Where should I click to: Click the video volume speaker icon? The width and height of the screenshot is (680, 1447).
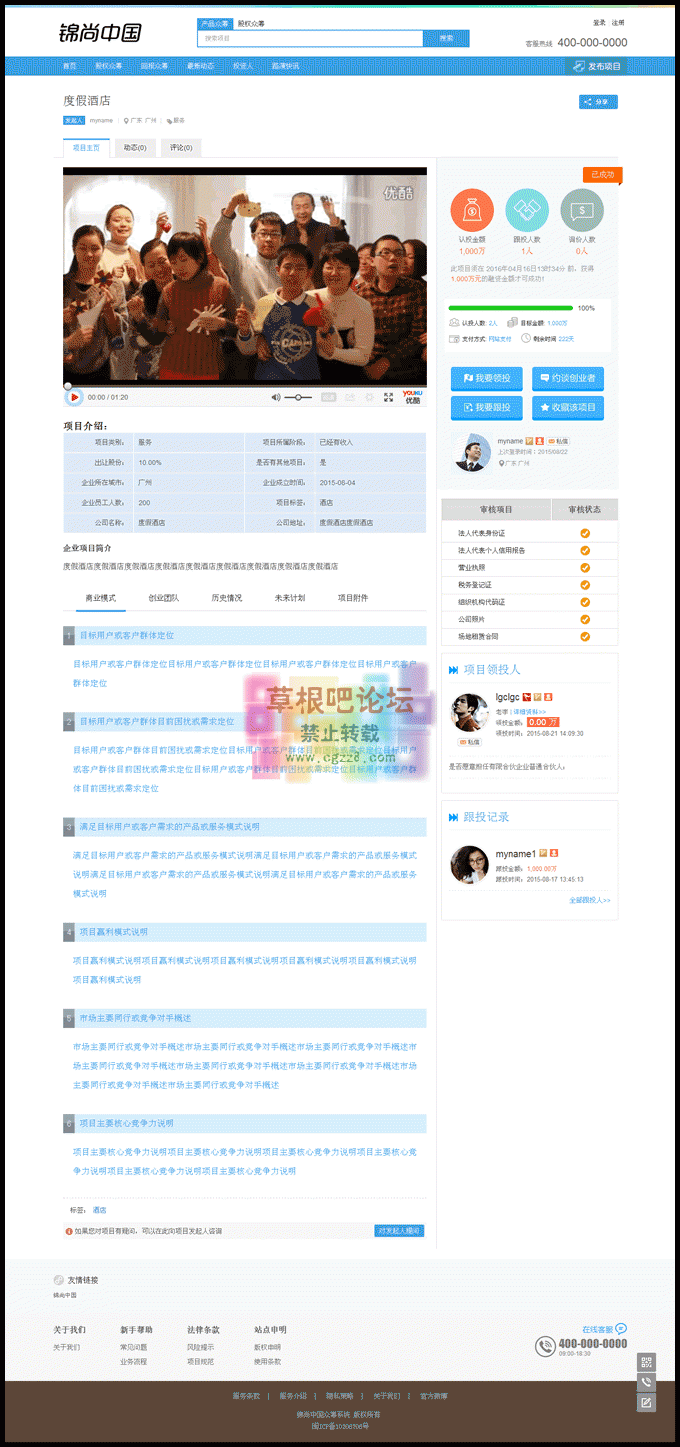(276, 397)
